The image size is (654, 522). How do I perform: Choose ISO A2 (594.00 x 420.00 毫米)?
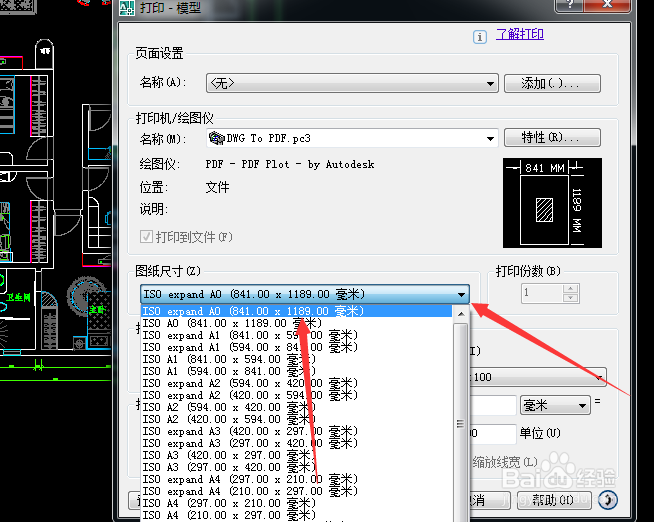[x=297, y=407]
